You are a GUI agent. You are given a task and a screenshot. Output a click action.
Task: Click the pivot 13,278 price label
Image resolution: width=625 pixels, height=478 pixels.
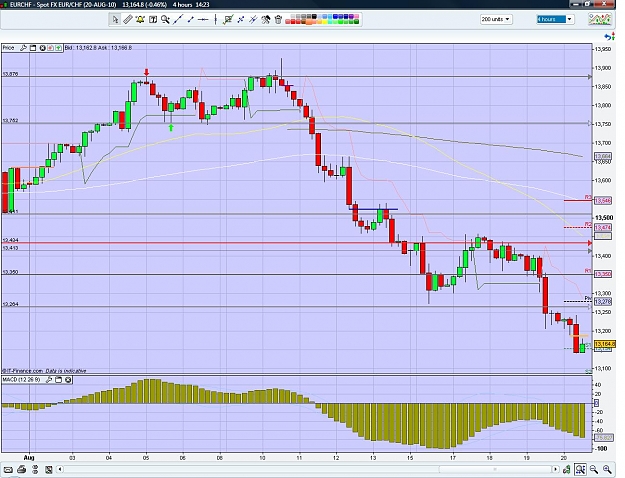tap(603, 302)
